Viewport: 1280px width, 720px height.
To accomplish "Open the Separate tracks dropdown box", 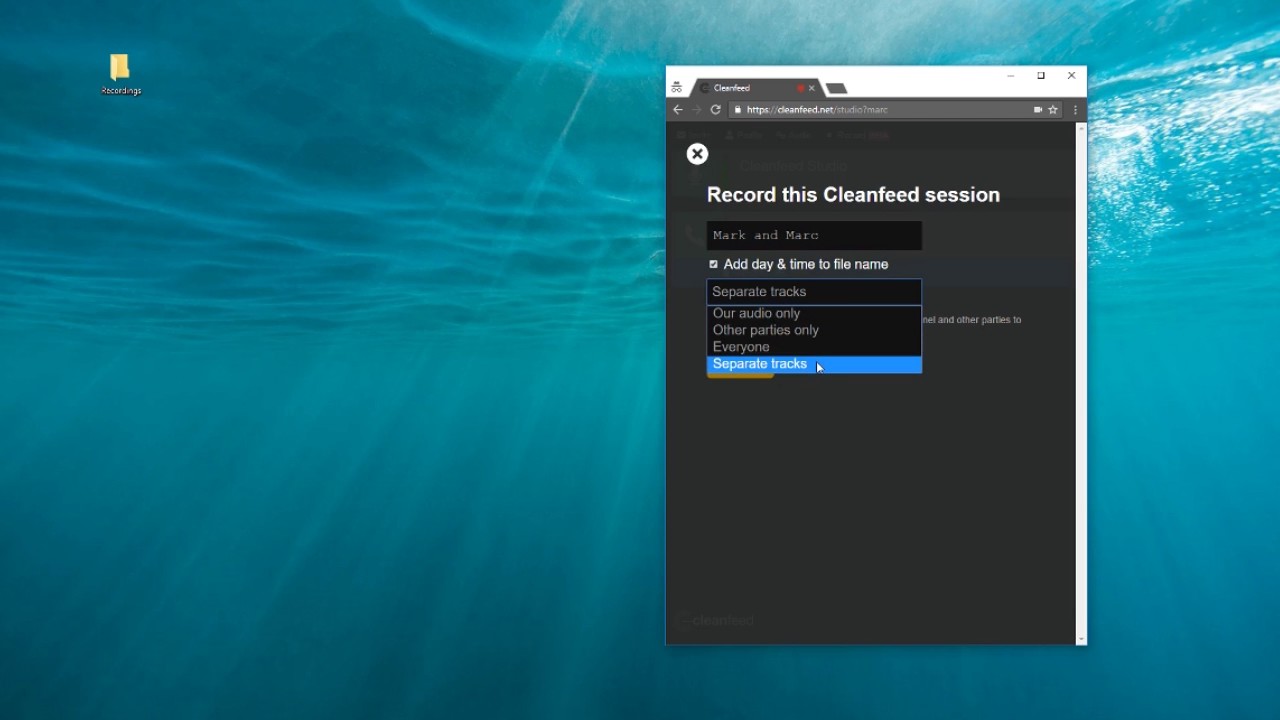I will (814, 292).
